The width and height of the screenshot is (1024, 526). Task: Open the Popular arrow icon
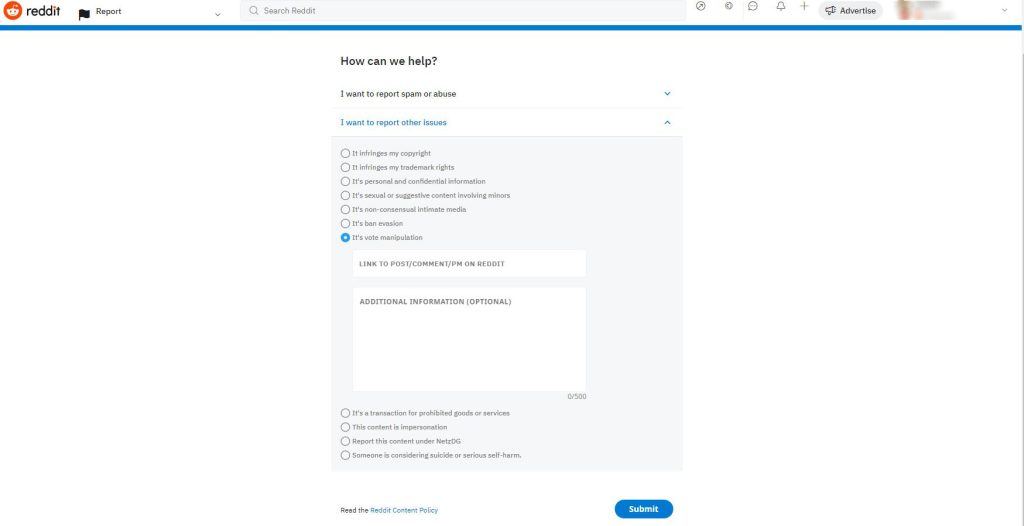pos(700,7)
